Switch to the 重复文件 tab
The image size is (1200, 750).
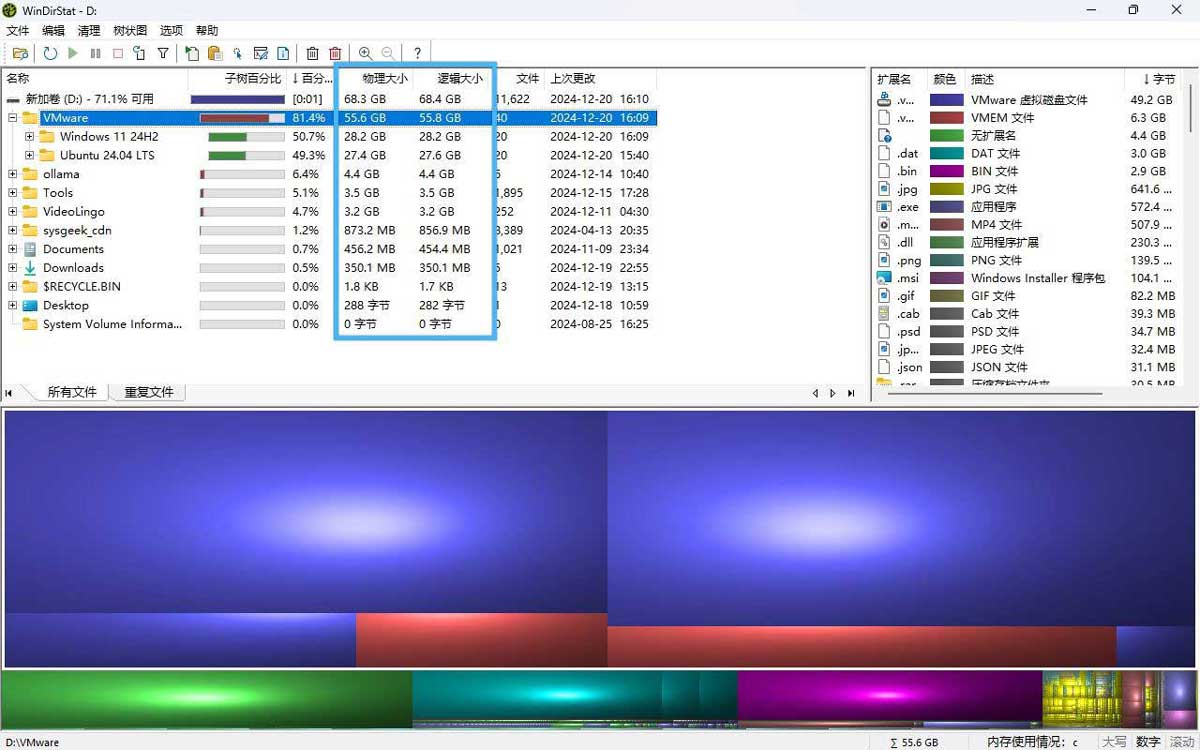(148, 391)
